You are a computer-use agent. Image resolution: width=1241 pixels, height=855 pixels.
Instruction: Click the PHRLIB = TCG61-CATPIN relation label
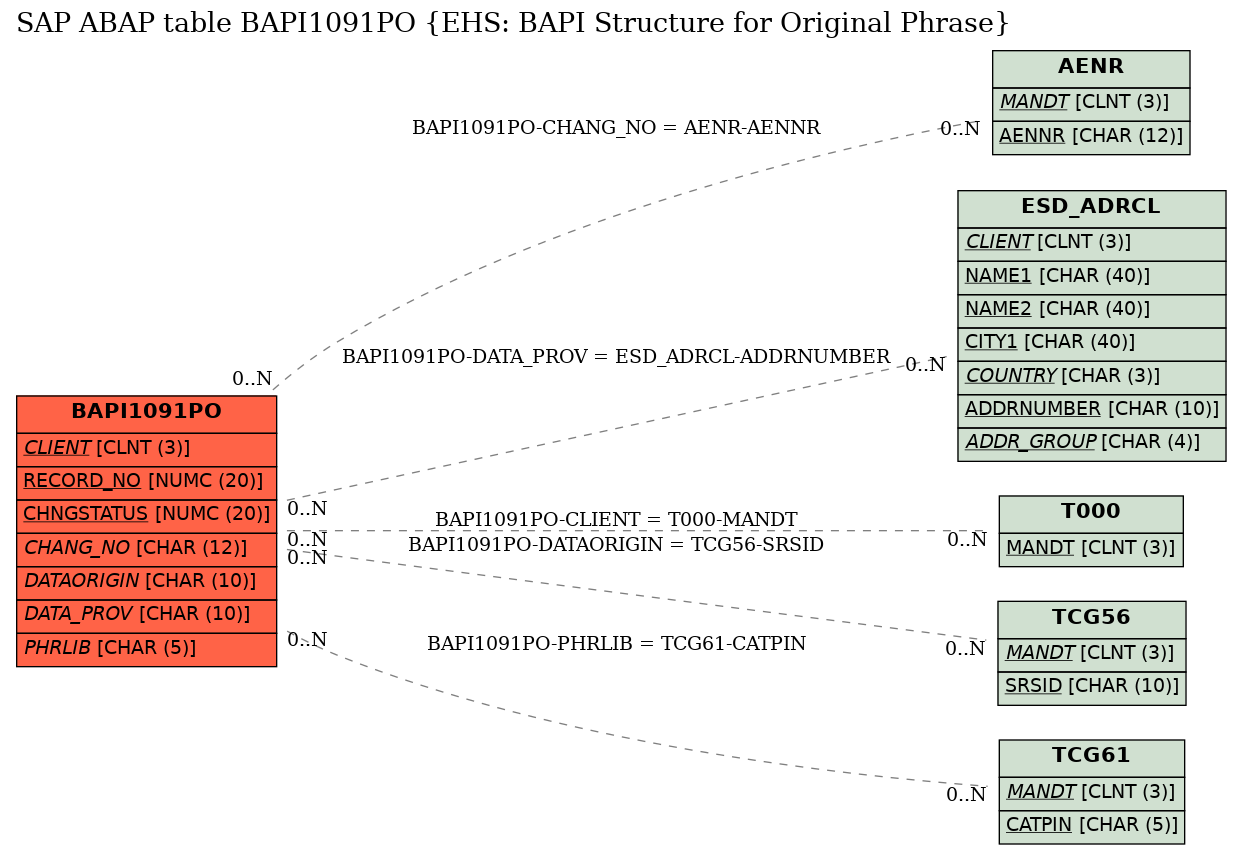pos(616,644)
